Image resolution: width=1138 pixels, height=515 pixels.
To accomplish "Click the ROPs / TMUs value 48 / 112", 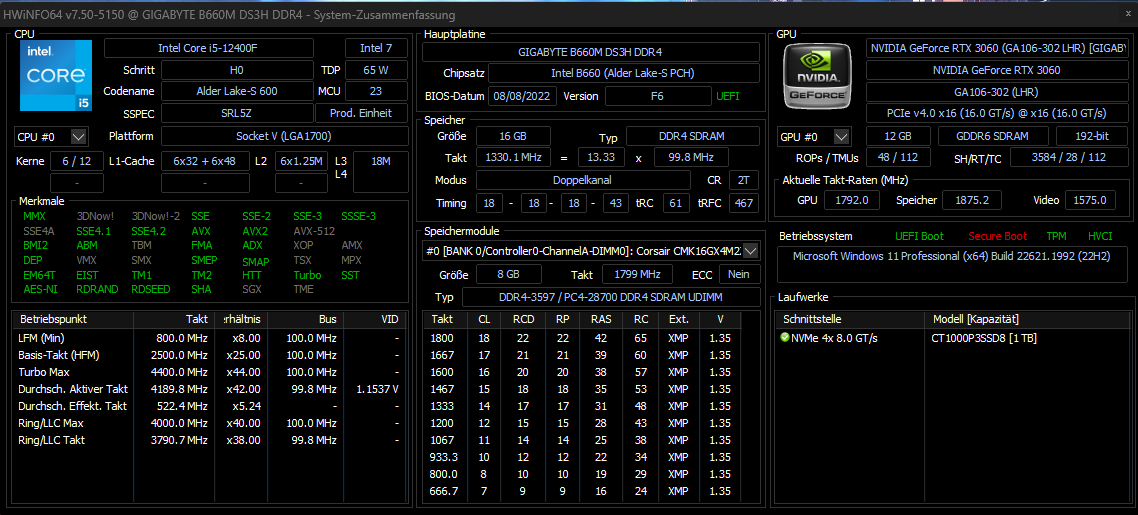I will pos(898,157).
